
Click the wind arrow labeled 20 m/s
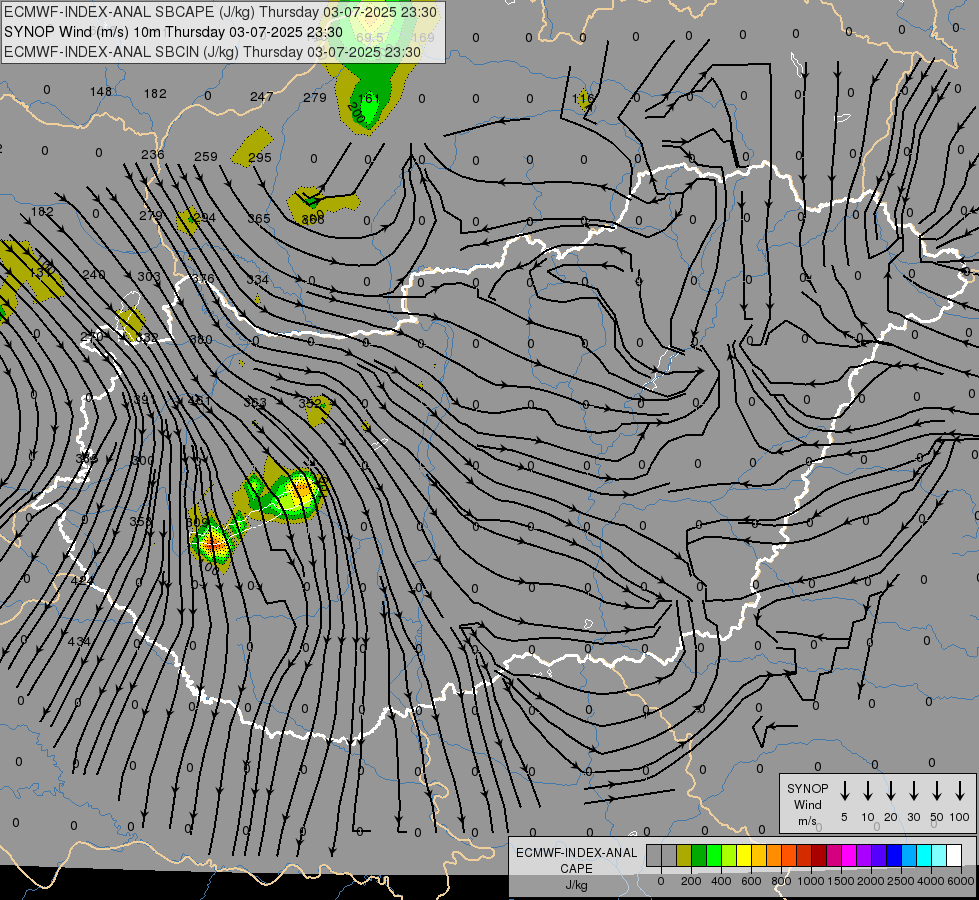[891, 791]
